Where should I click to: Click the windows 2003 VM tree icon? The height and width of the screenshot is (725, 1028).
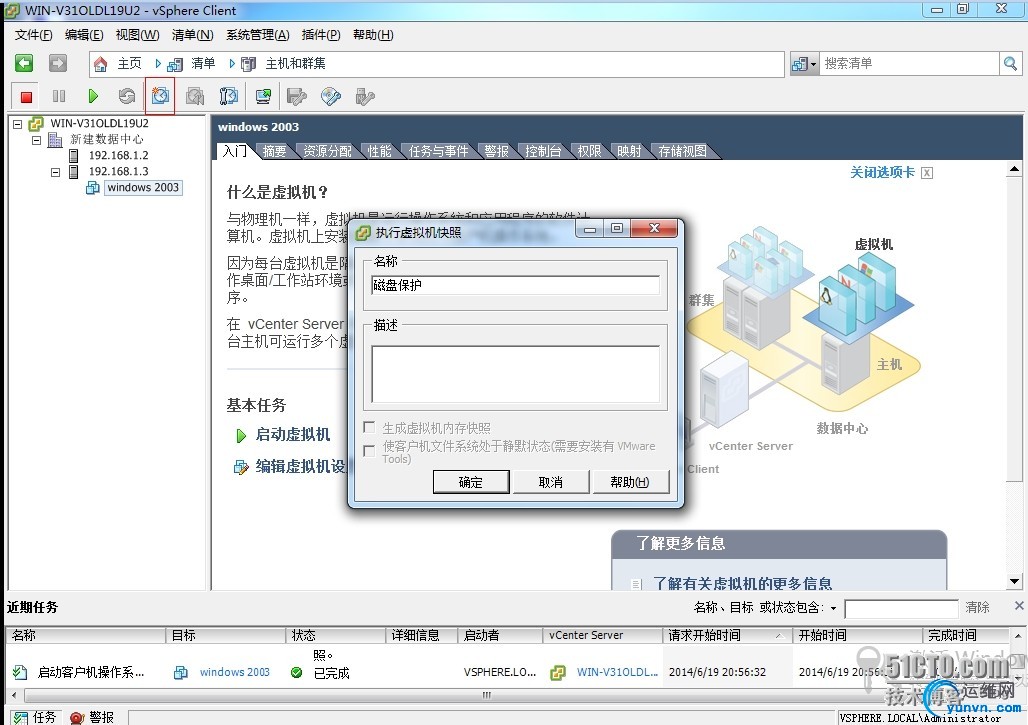92,188
